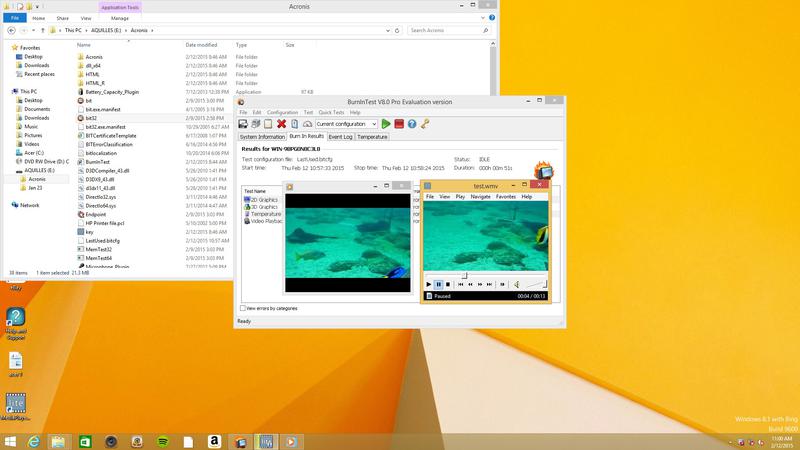The width and height of the screenshot is (800, 450).
Task: Sort Explorer files by Name column header
Action: click(84, 45)
